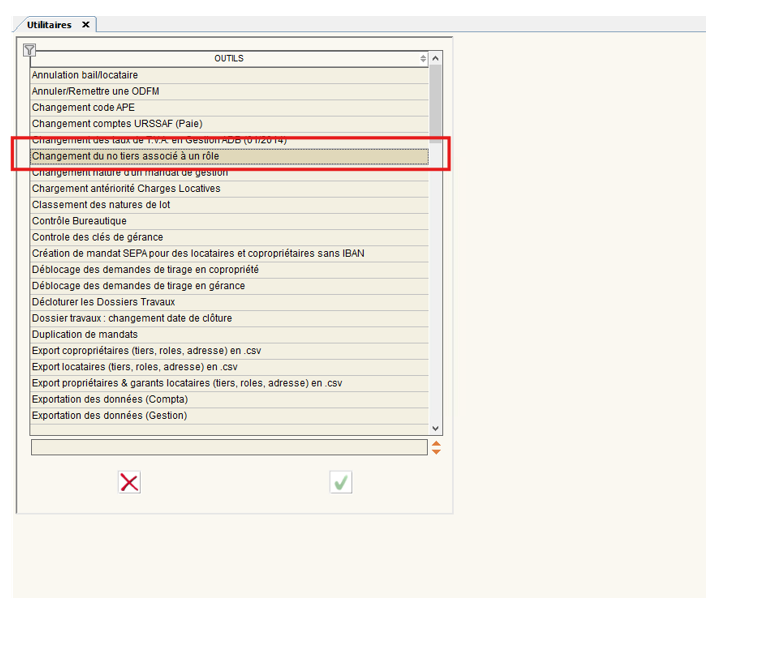Select the Utilitaires tab
This screenshot has width=775, height=672.
pyautogui.click(x=49, y=25)
